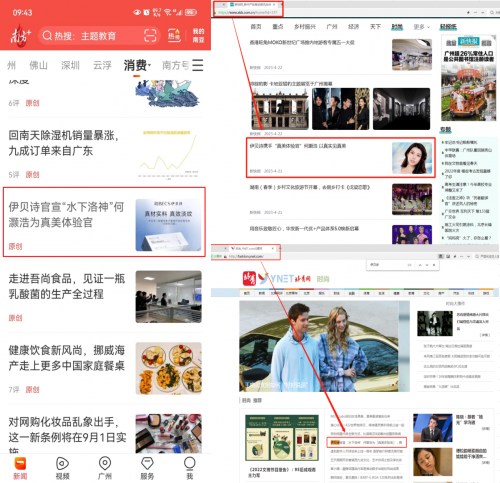Expand the 更多 menu on website
The width and height of the screenshot is (500, 483).
click(422, 27)
